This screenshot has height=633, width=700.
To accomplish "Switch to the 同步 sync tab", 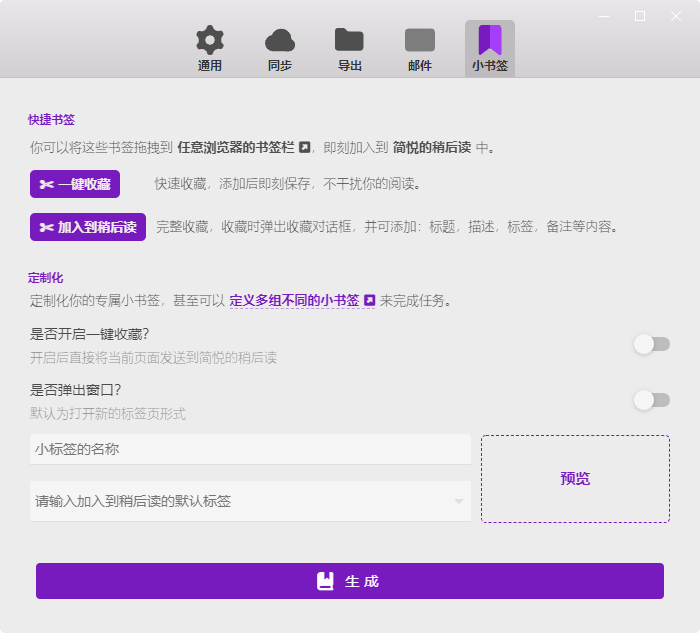I will (x=280, y=49).
